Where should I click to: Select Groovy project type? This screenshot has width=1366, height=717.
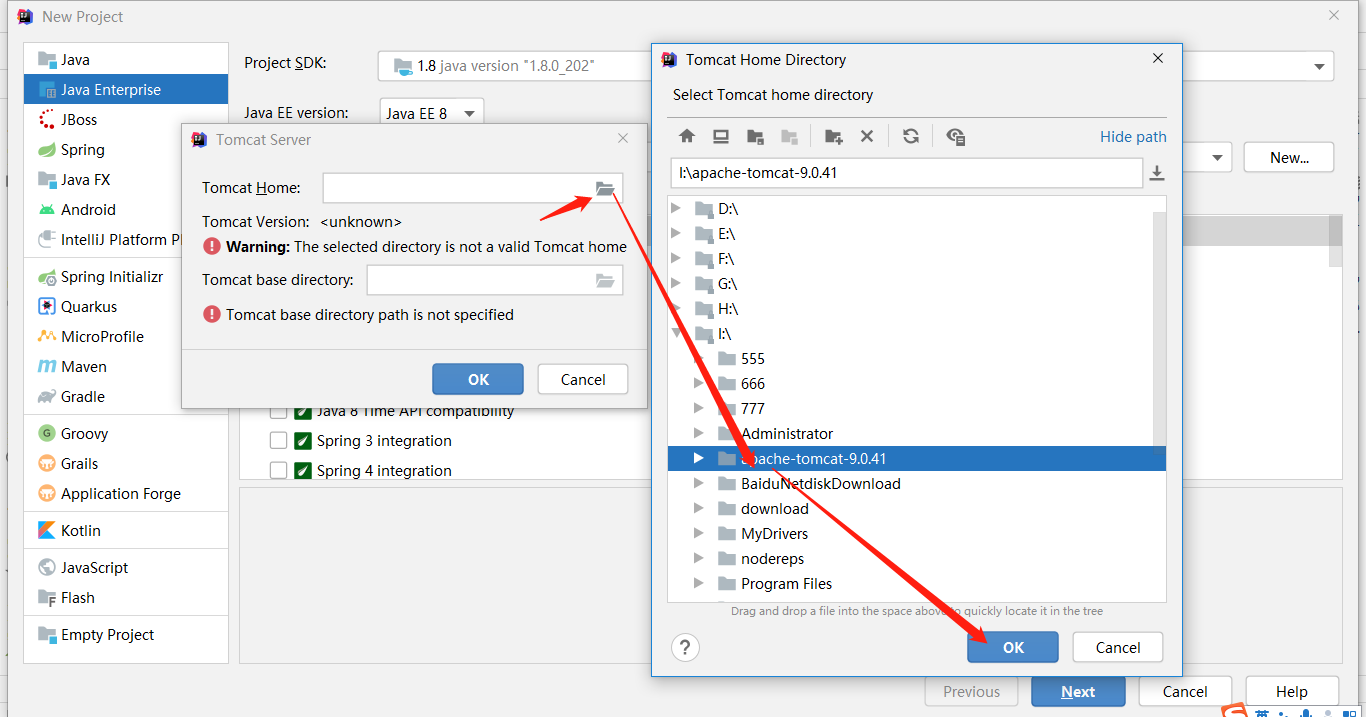click(x=126, y=434)
